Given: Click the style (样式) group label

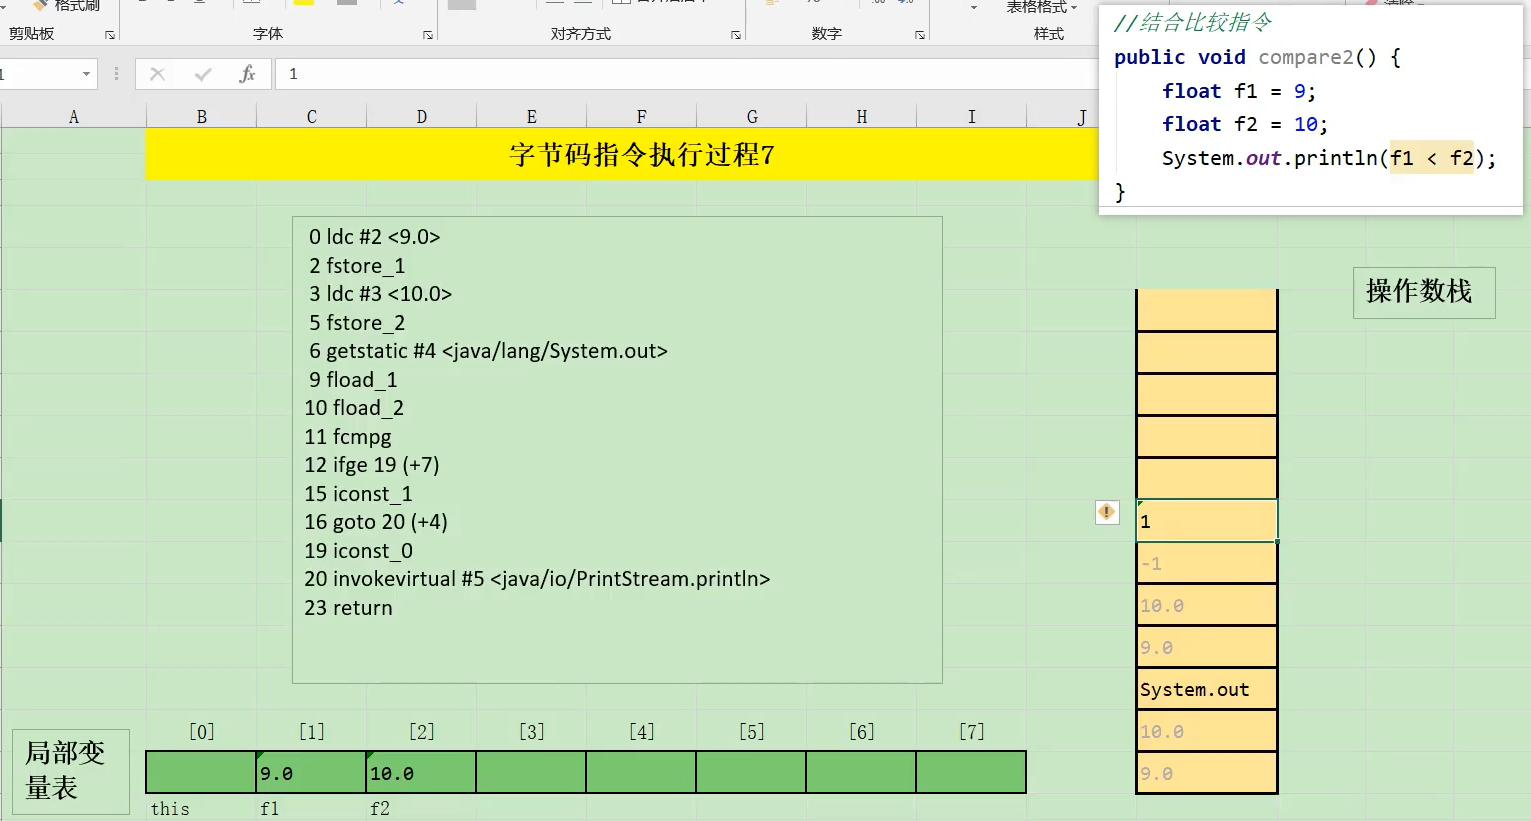Looking at the screenshot, I should click(x=1049, y=34).
